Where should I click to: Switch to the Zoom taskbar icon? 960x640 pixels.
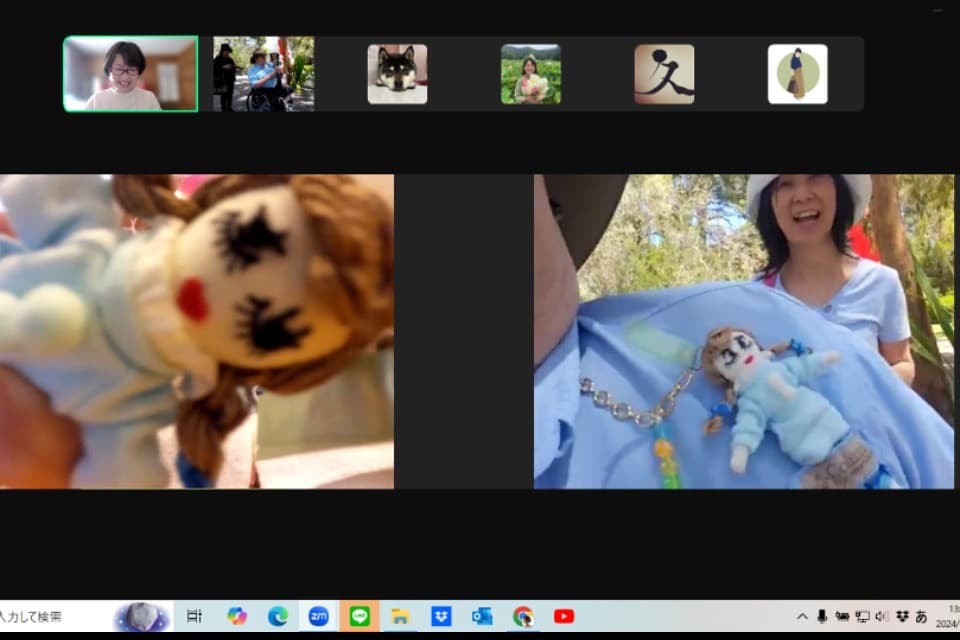tap(318, 616)
